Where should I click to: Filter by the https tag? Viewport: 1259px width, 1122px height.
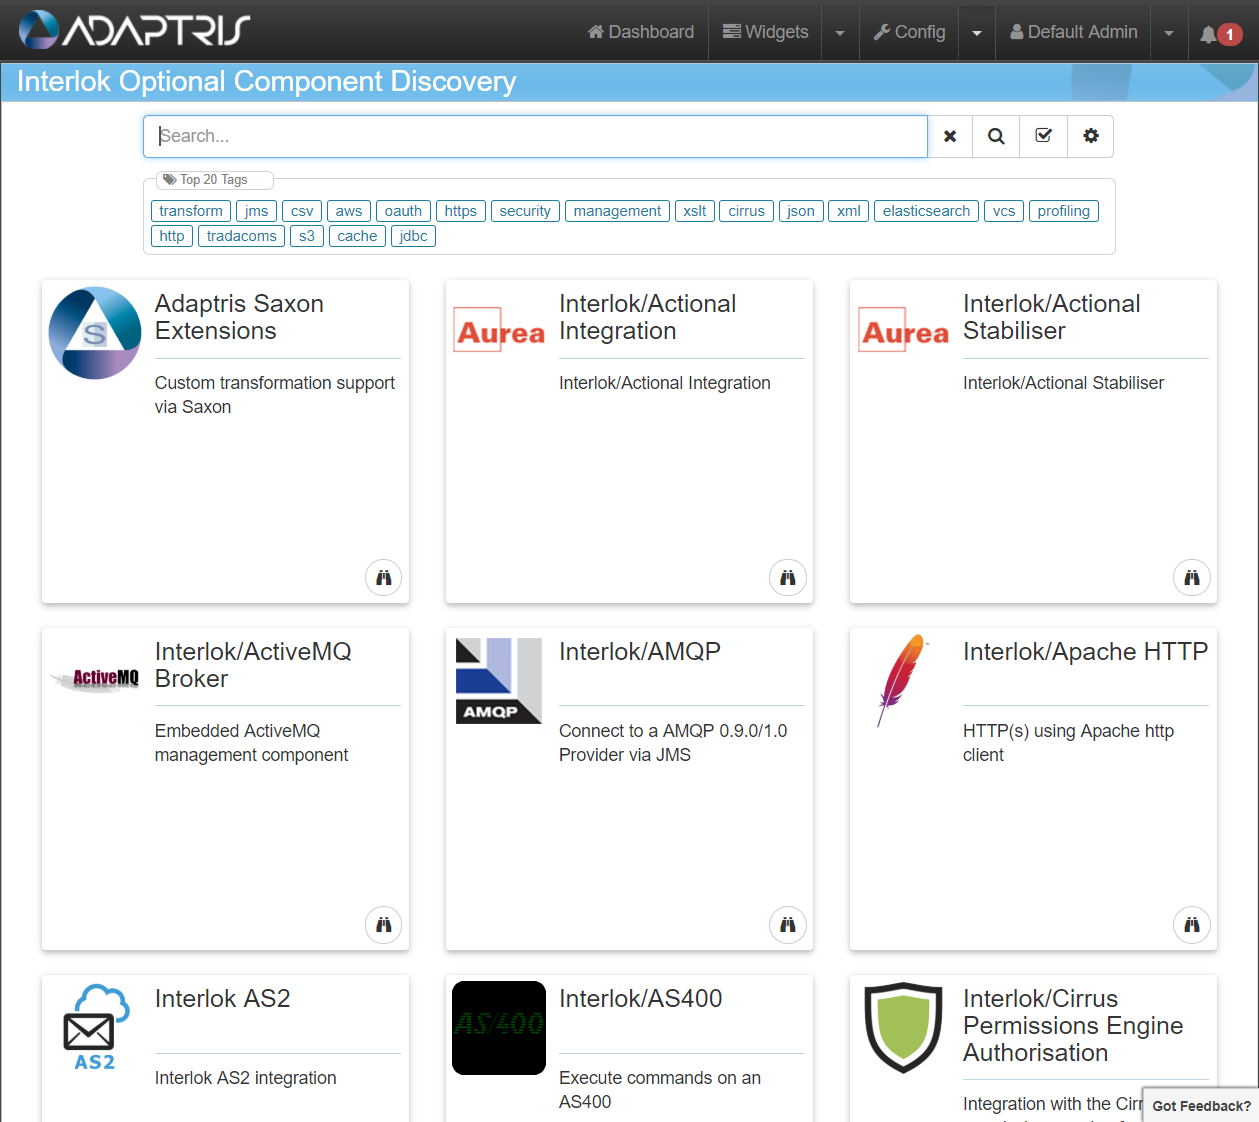pos(461,211)
